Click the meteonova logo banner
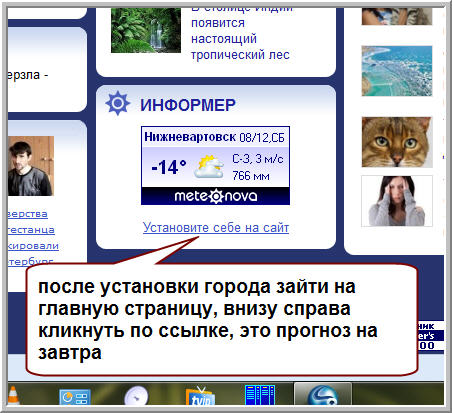 coord(215,196)
